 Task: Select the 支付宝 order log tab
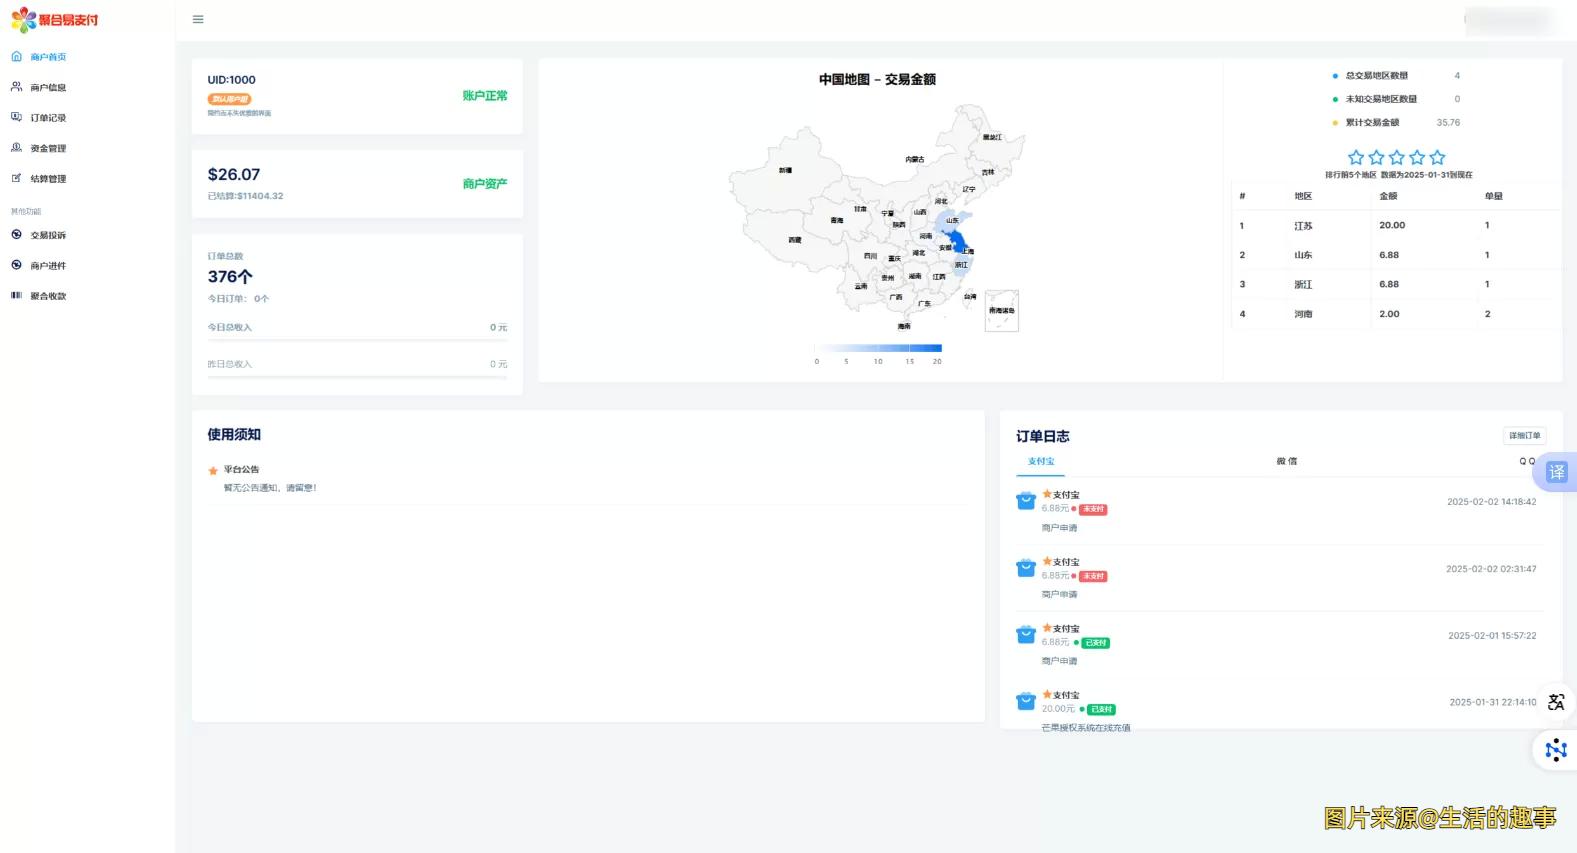[x=1041, y=461]
